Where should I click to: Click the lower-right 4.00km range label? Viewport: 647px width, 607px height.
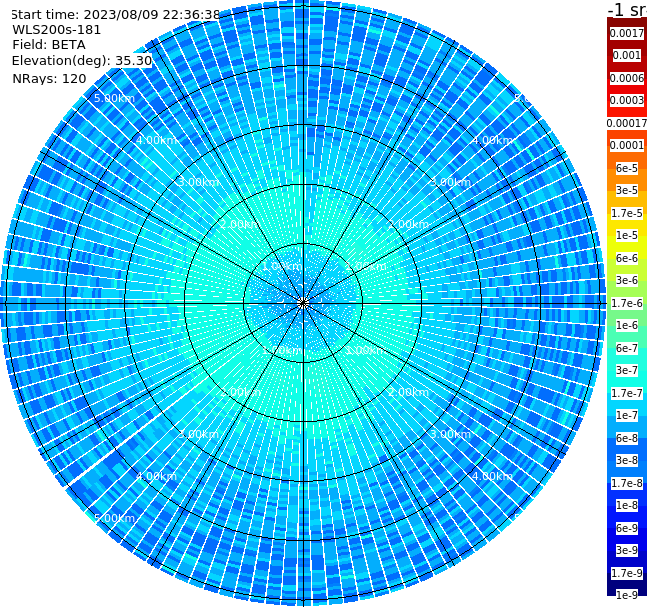492,476
